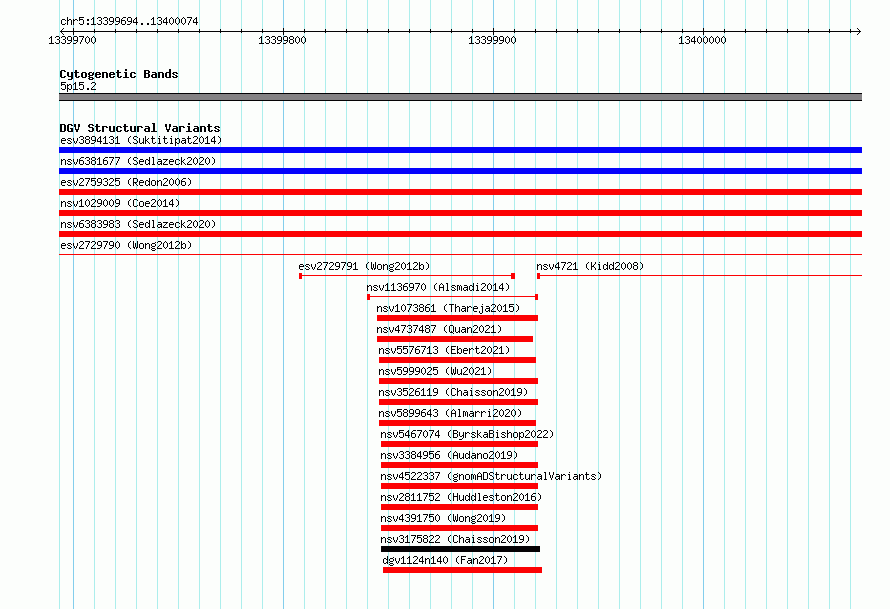Click the 13399900 ruler position
Viewport: 890px width, 609px height.
point(492,40)
